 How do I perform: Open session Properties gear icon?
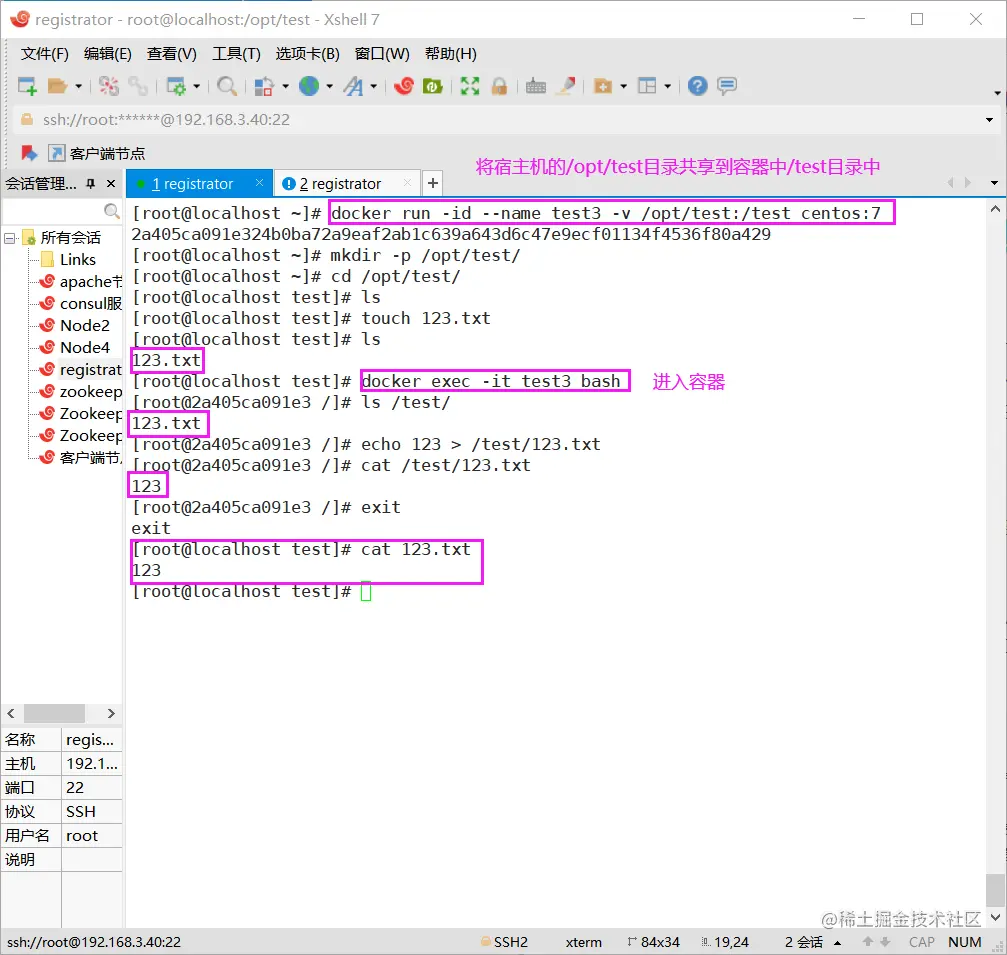click(176, 85)
